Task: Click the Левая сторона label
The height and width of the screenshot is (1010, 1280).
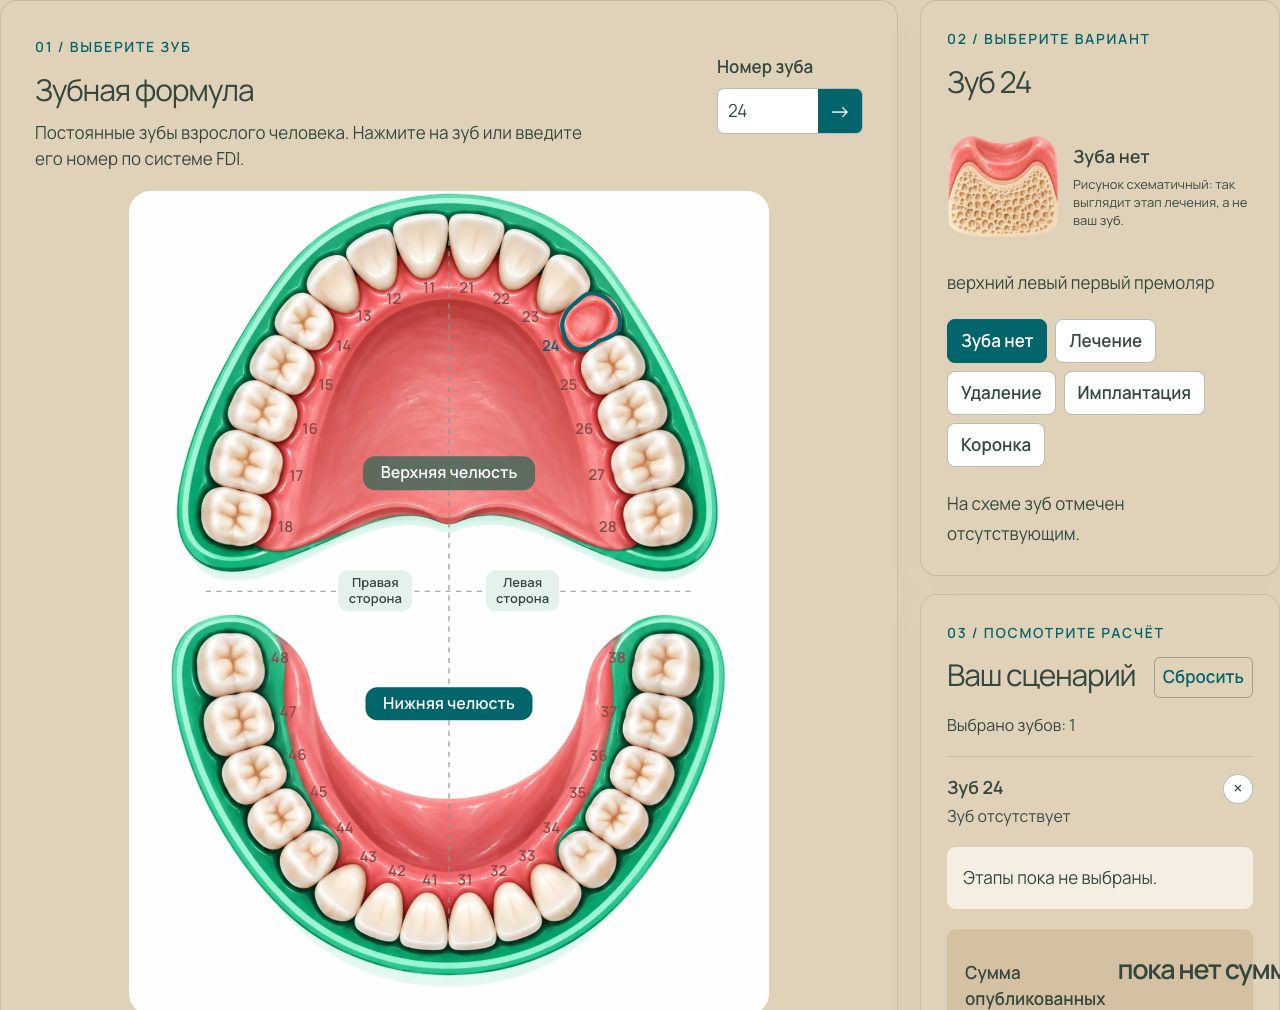Action: (522, 591)
